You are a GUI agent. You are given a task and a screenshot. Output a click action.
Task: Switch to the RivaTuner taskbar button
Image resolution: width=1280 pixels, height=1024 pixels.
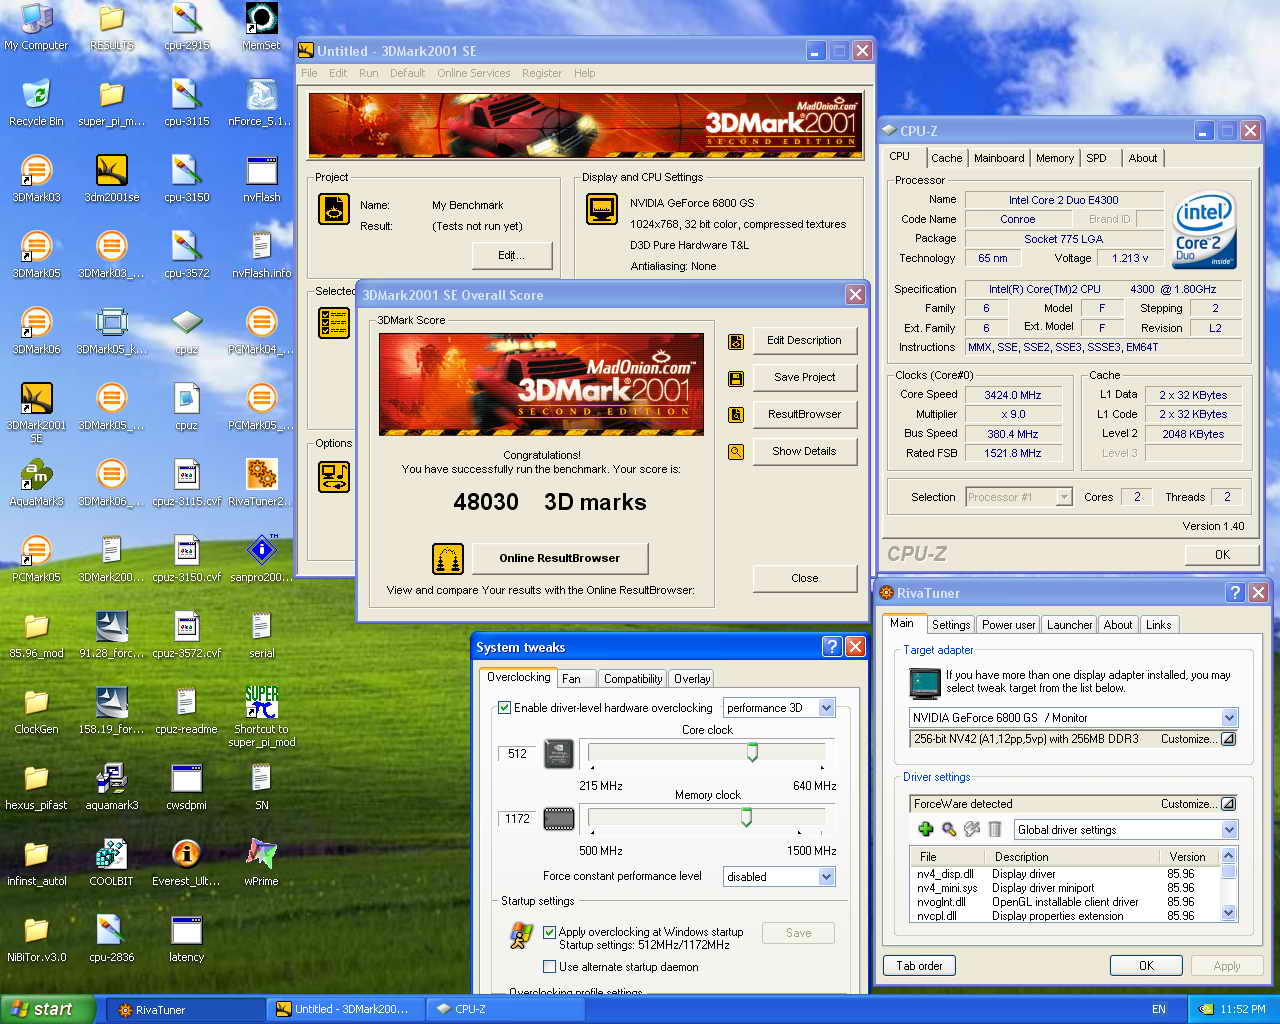pyautogui.click(x=186, y=1009)
